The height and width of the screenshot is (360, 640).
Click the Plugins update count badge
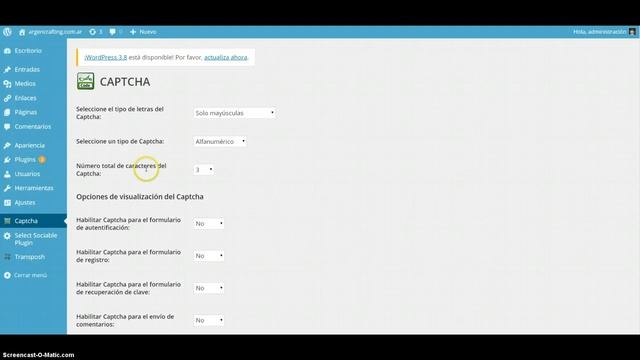click(42, 160)
